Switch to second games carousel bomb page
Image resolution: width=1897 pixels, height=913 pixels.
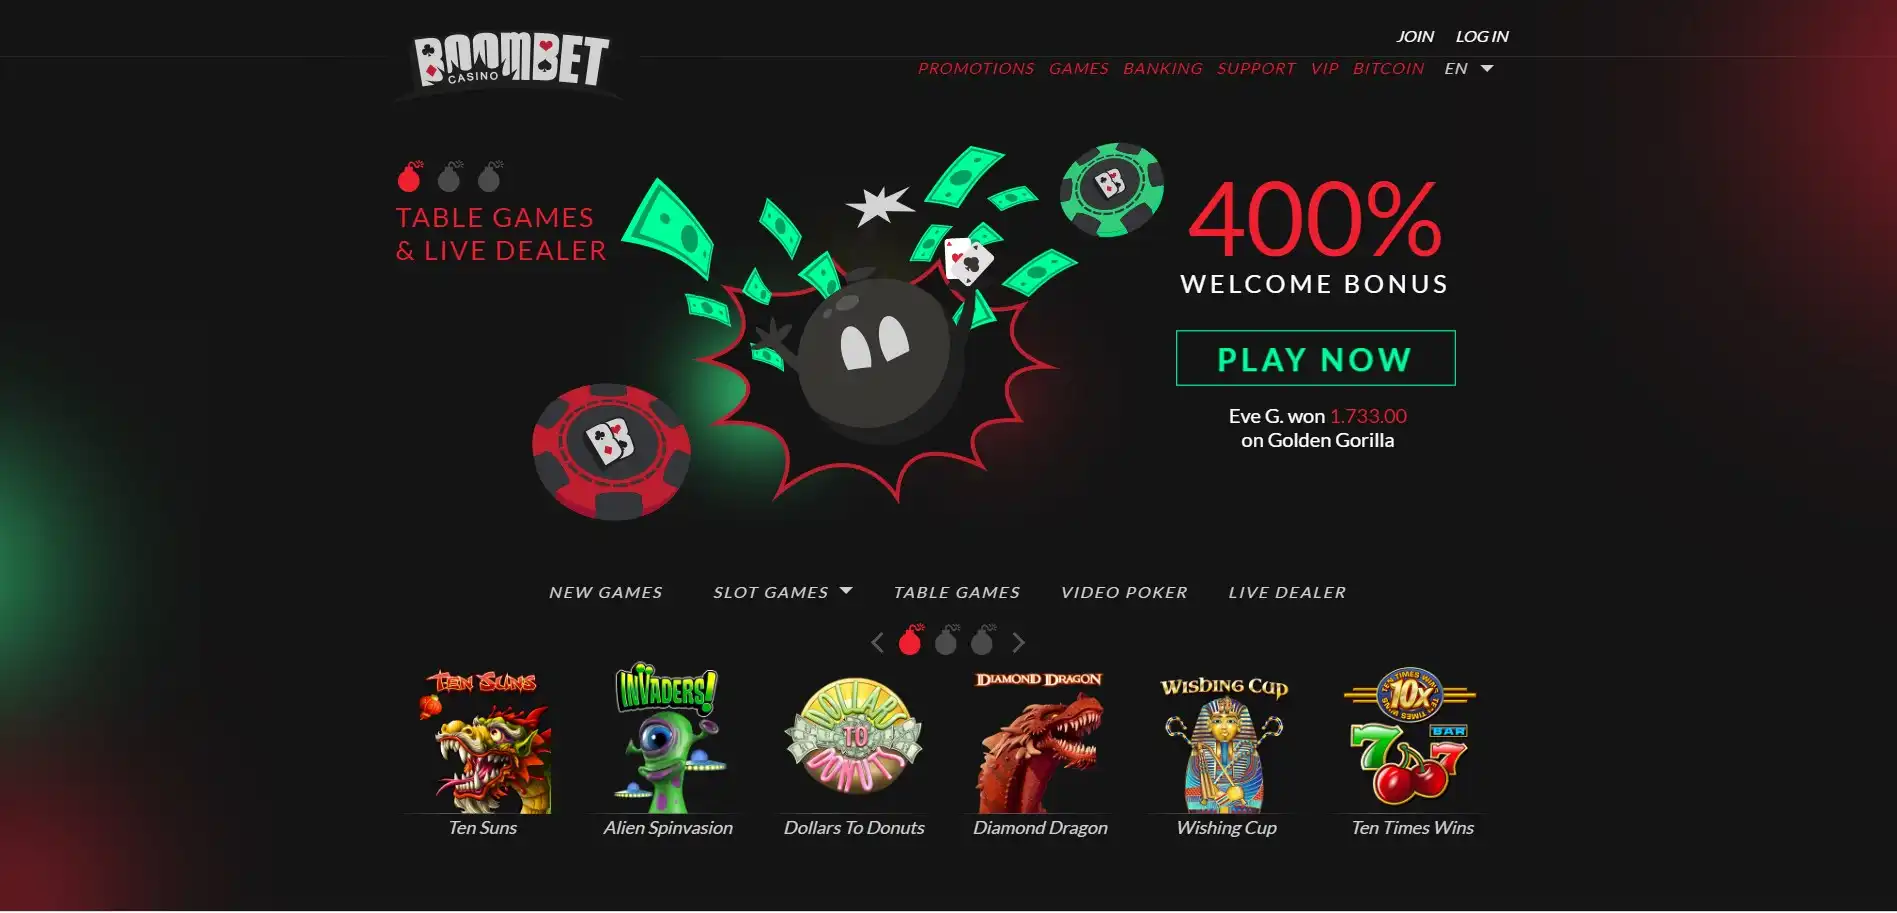click(x=946, y=640)
